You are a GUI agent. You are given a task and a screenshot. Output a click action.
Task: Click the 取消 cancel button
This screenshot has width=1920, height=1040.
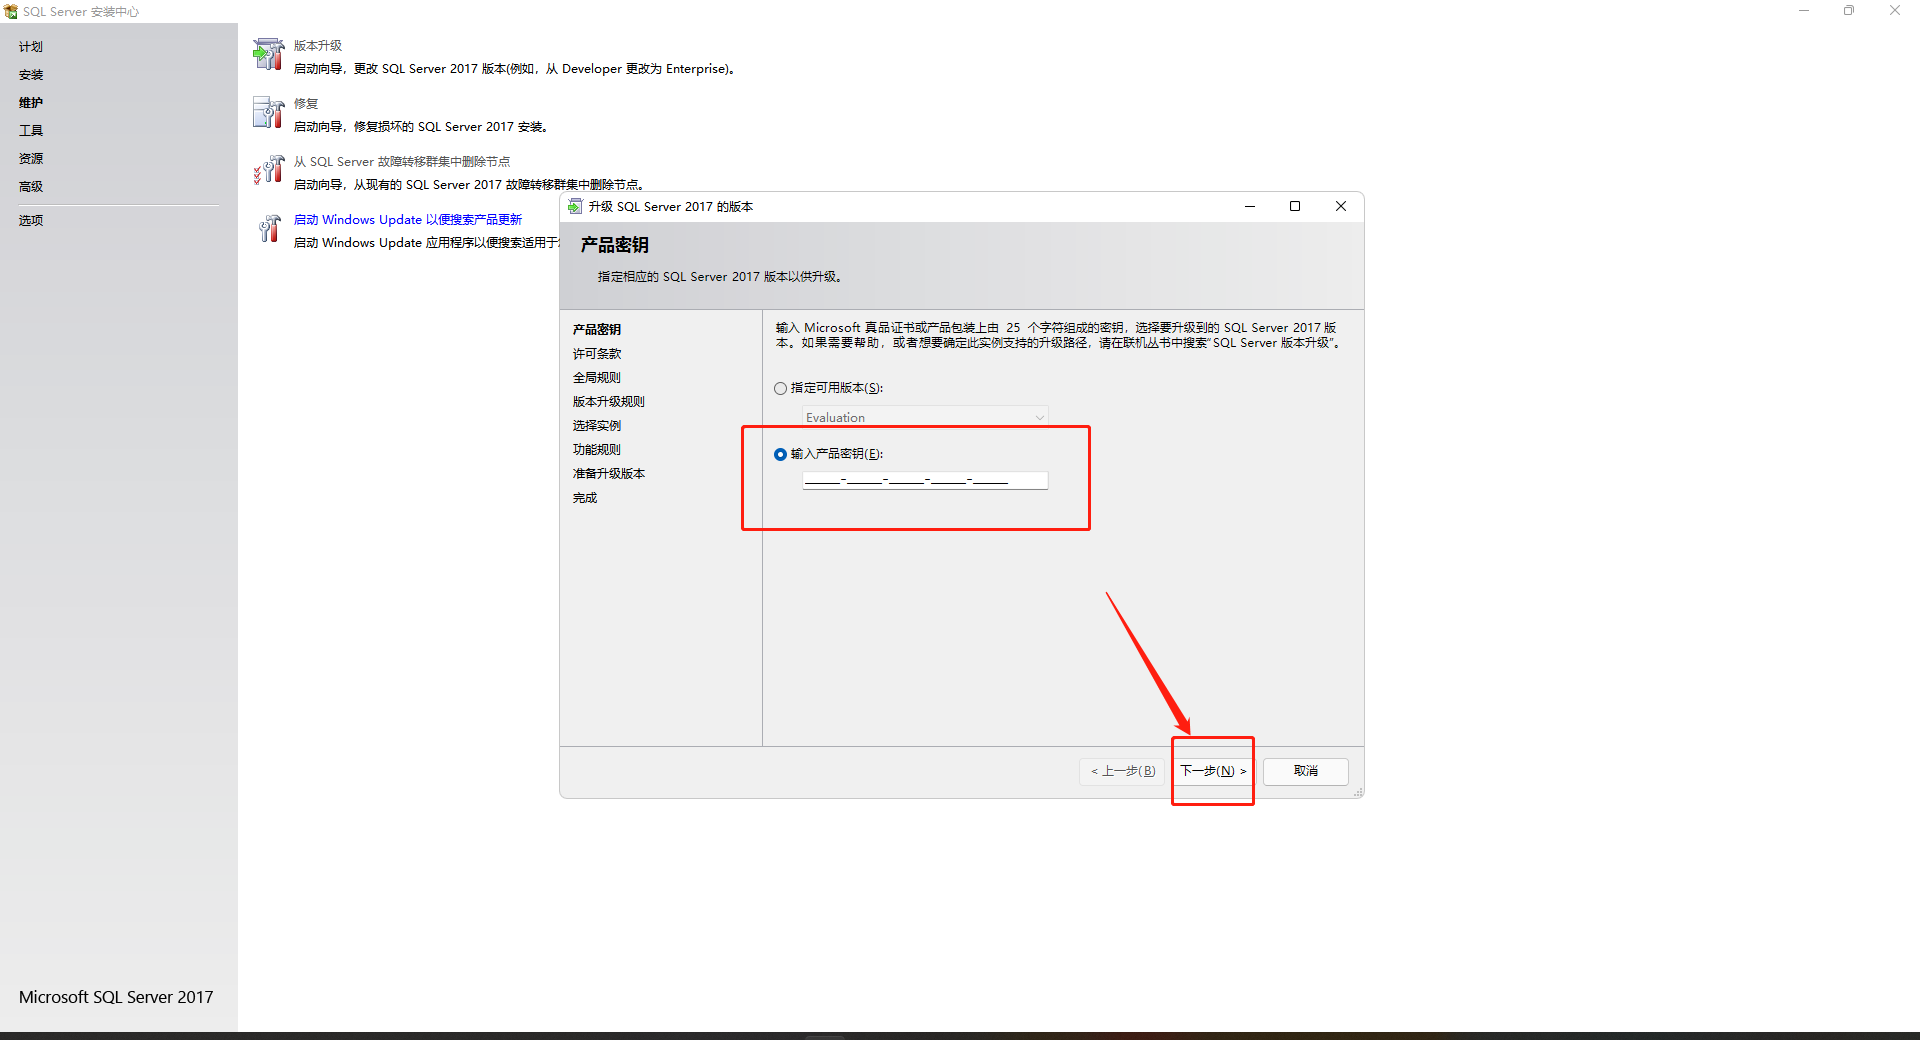tap(1305, 771)
